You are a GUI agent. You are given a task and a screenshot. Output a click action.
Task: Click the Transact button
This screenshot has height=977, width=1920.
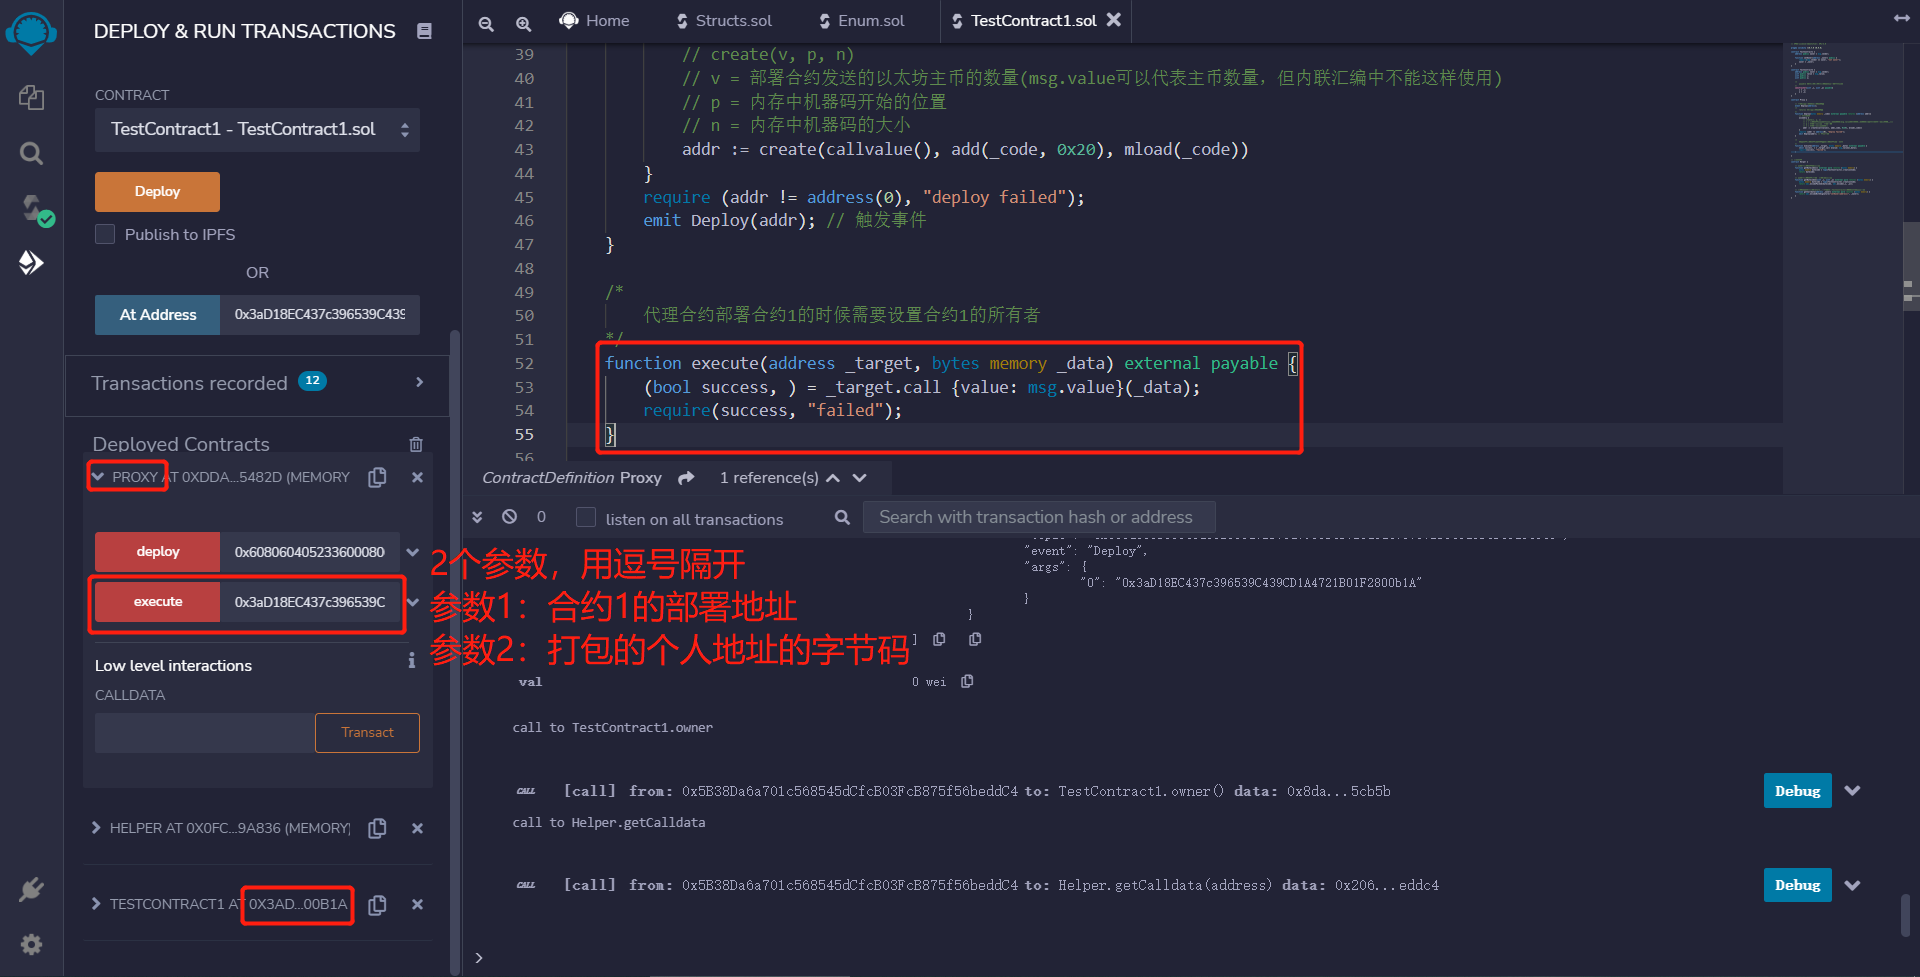click(367, 733)
